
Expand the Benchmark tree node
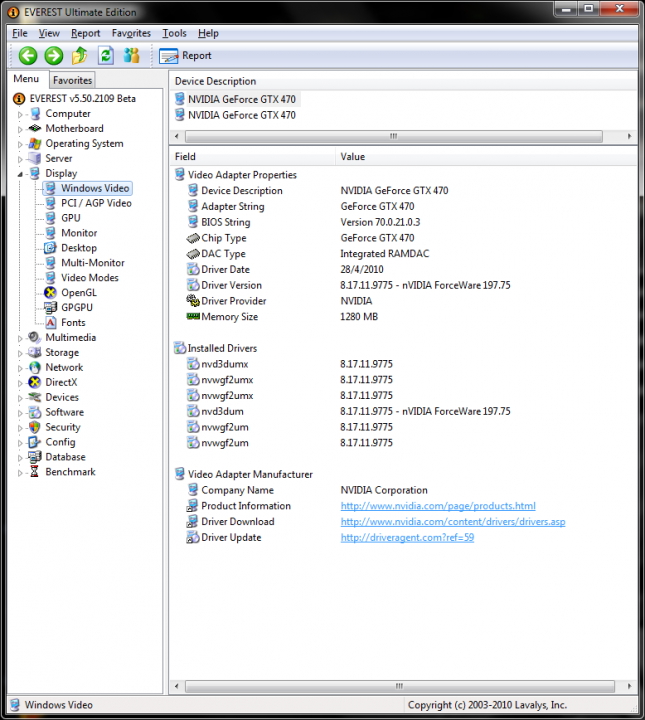(x=20, y=472)
